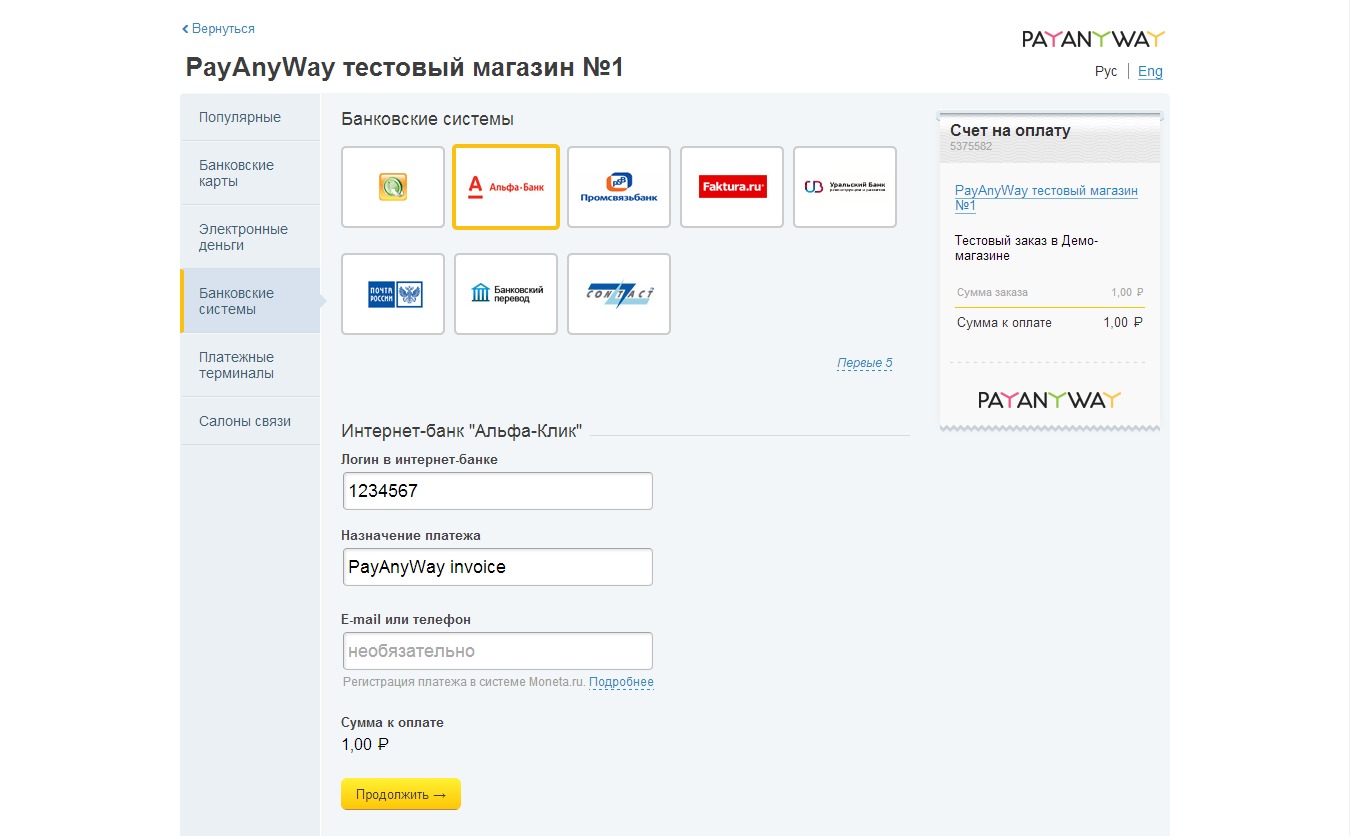
Task: Open PayAnyWay тестовый магазин №1 invoice link
Action: pyautogui.click(x=1046, y=198)
